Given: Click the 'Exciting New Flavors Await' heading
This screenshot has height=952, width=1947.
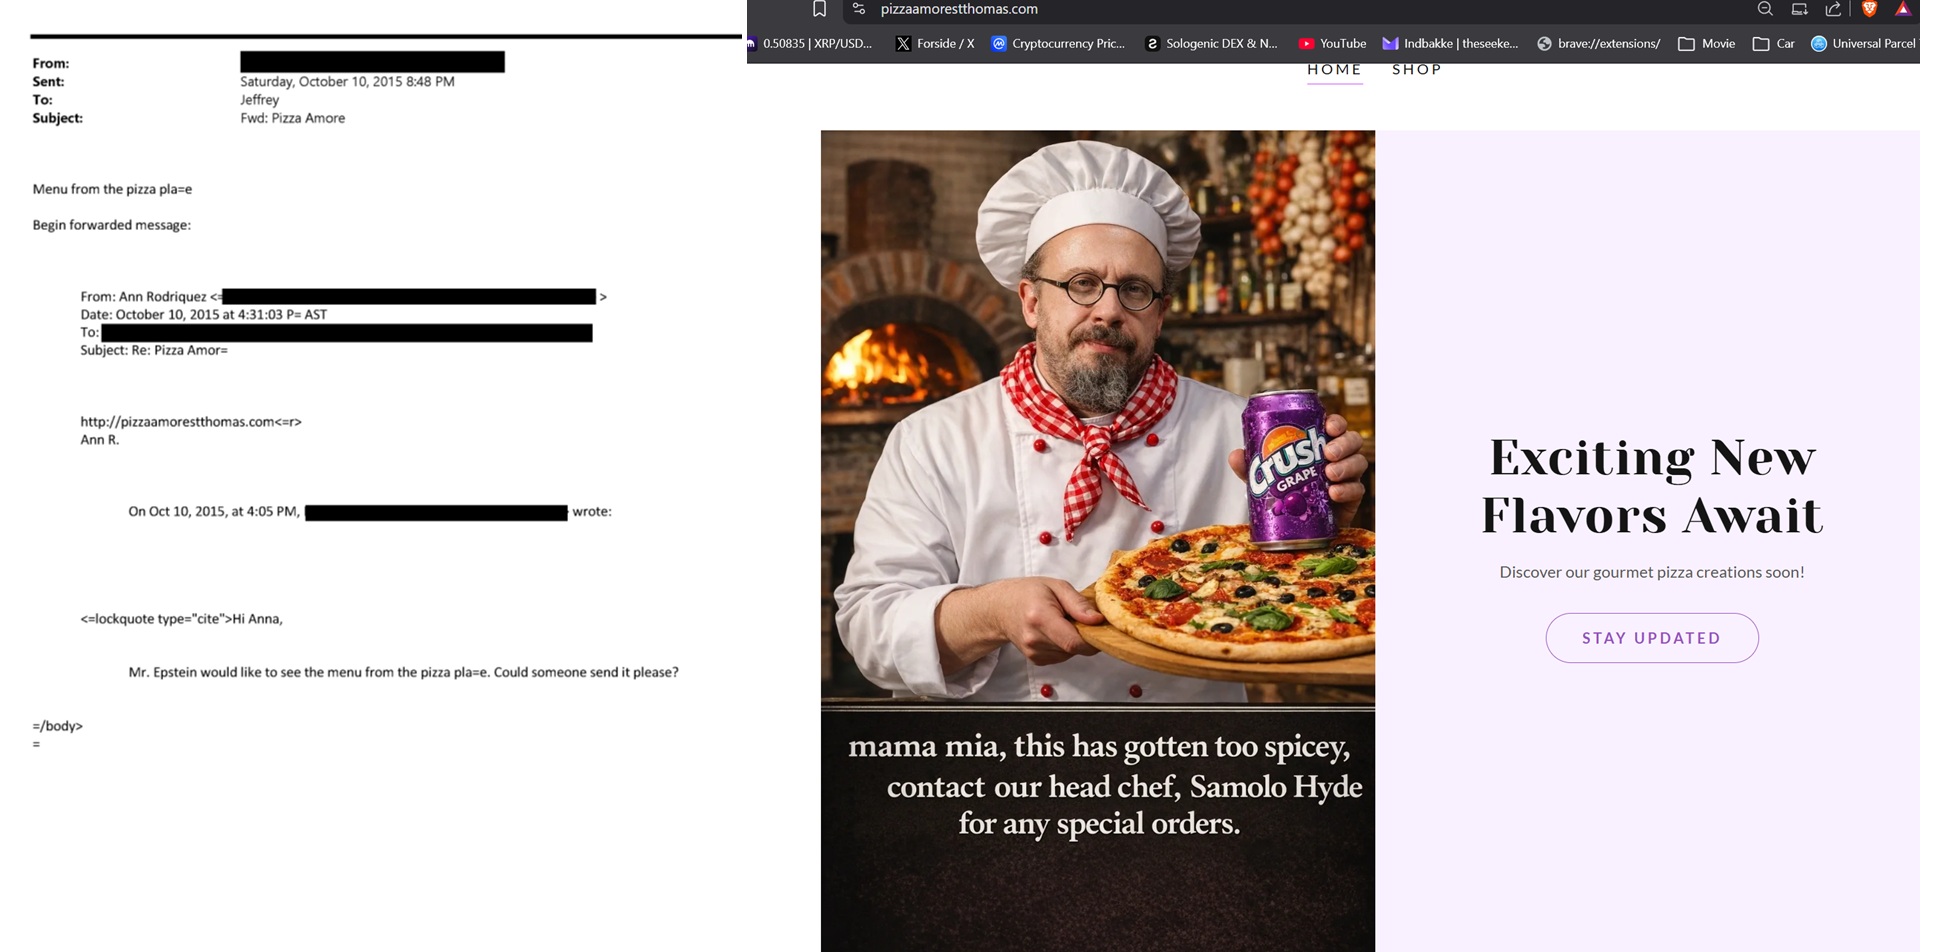Looking at the screenshot, I should pyautogui.click(x=1652, y=486).
